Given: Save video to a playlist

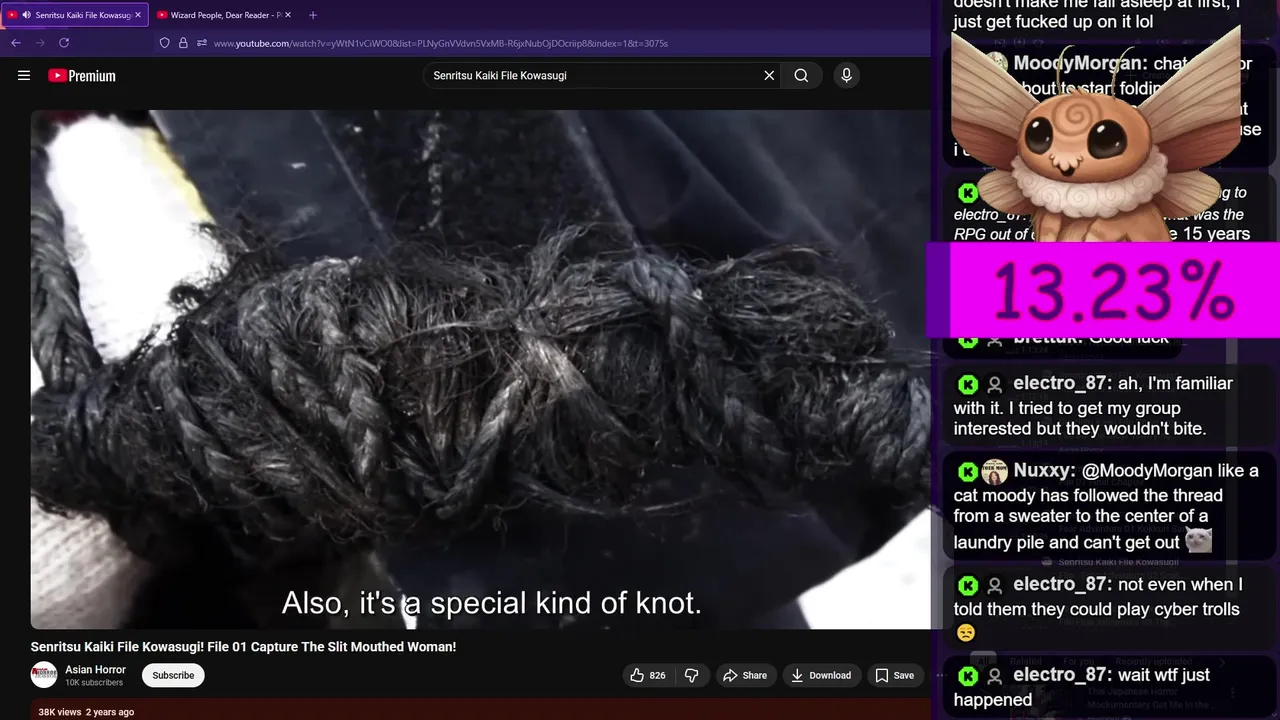Looking at the screenshot, I should (x=894, y=675).
